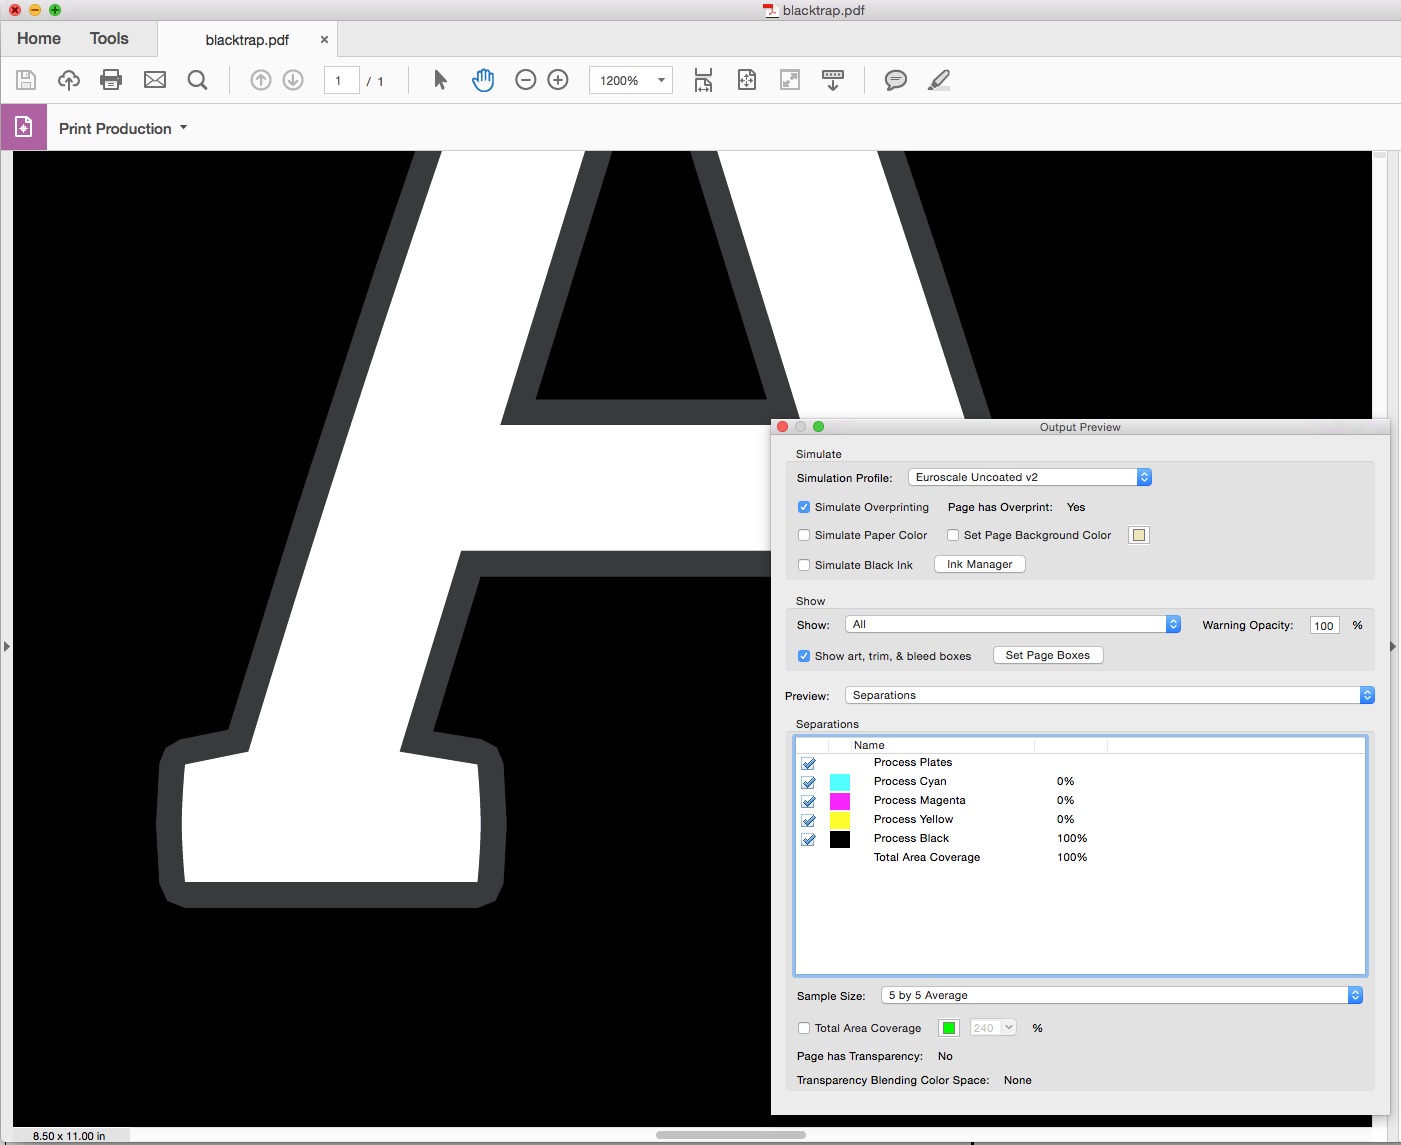The image size is (1401, 1145).
Task: Pick the page background color swatch
Action: click(x=1139, y=535)
